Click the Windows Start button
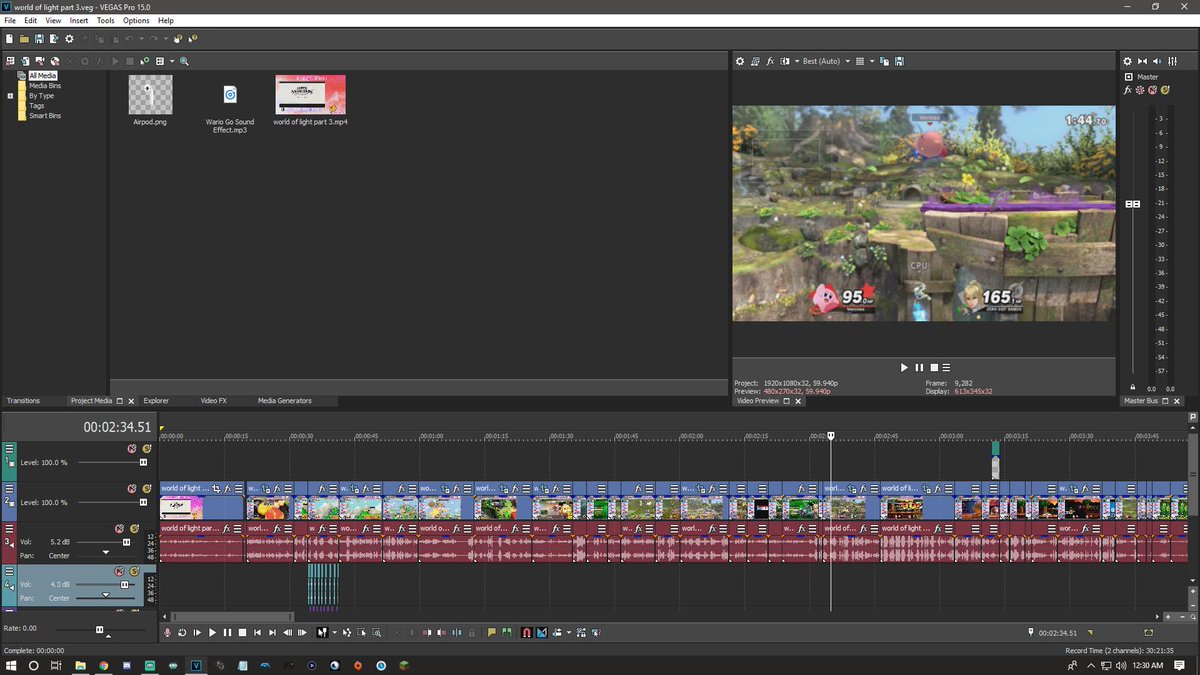 pos(11,665)
